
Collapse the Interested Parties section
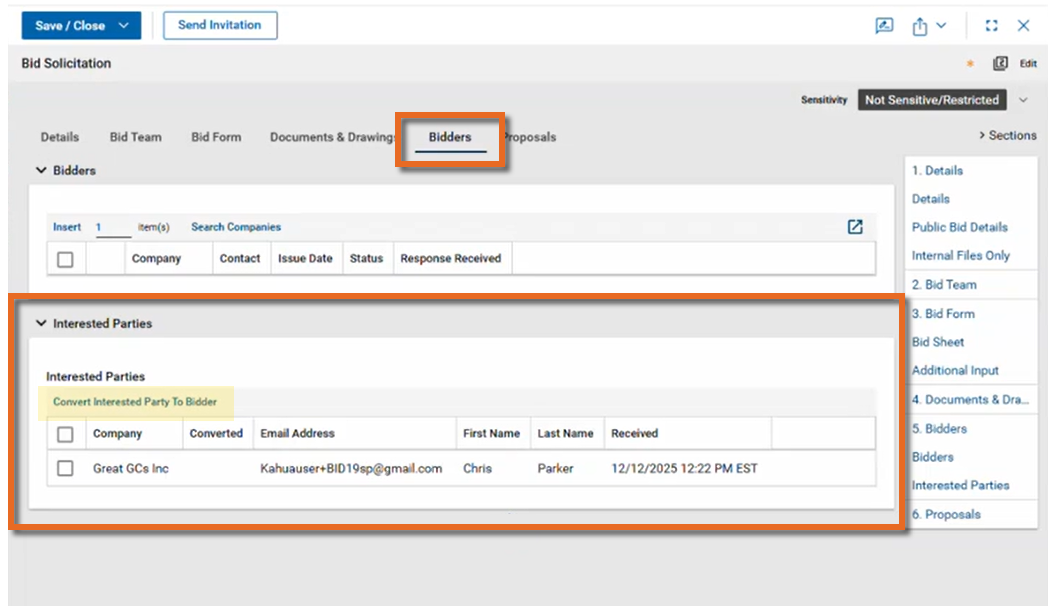tap(41, 324)
